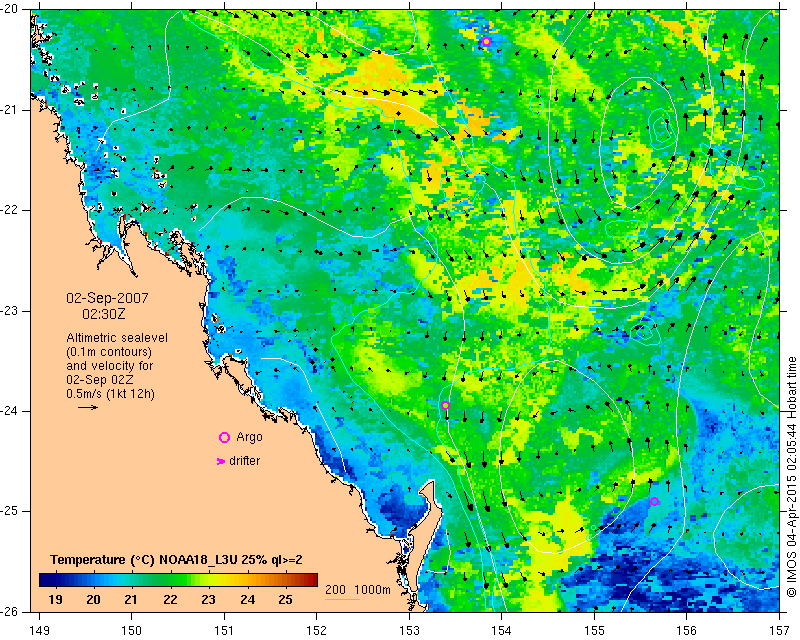Click the '-26' latitude axis label
The width and height of the screenshot is (800, 640).
coord(10,611)
